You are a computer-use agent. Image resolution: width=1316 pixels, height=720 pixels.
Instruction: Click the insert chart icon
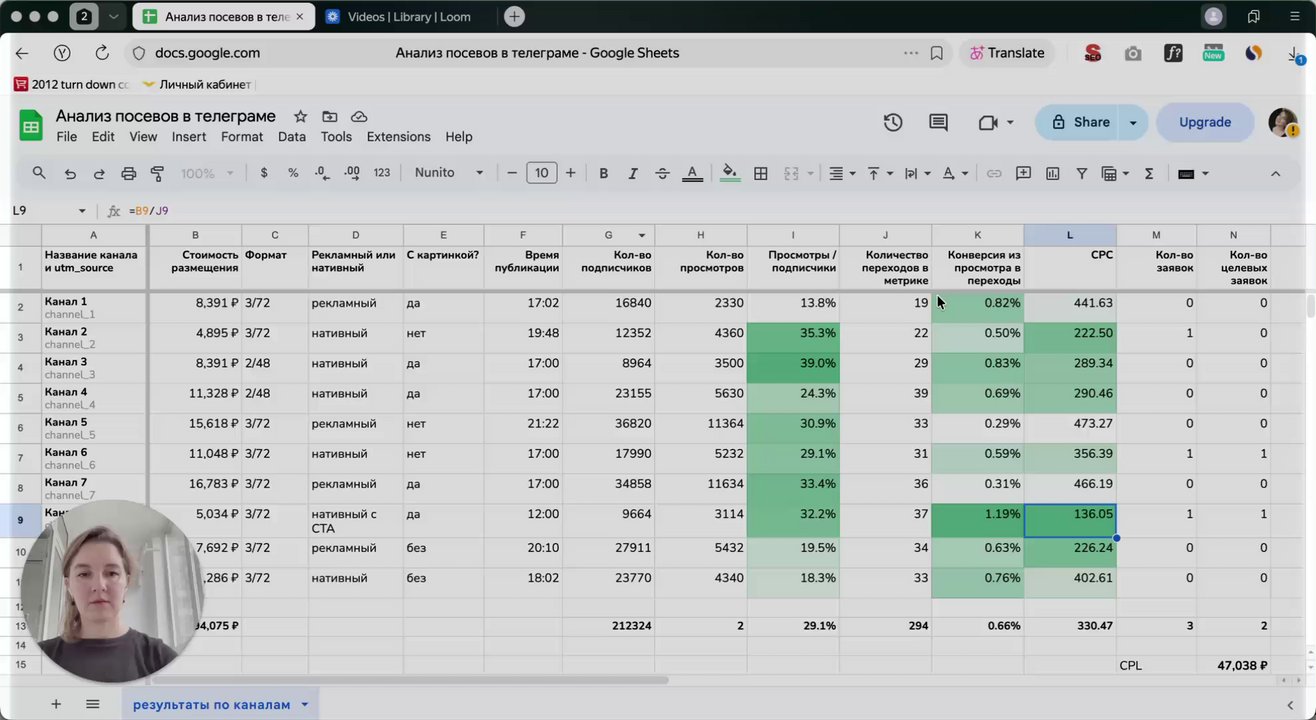(x=1052, y=173)
